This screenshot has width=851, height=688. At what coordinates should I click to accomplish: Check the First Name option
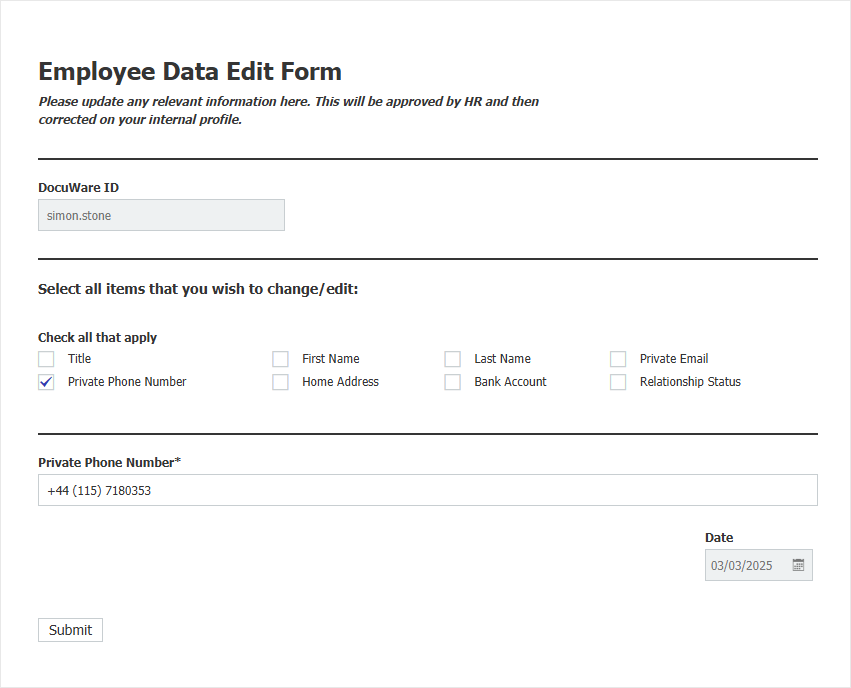(x=280, y=358)
